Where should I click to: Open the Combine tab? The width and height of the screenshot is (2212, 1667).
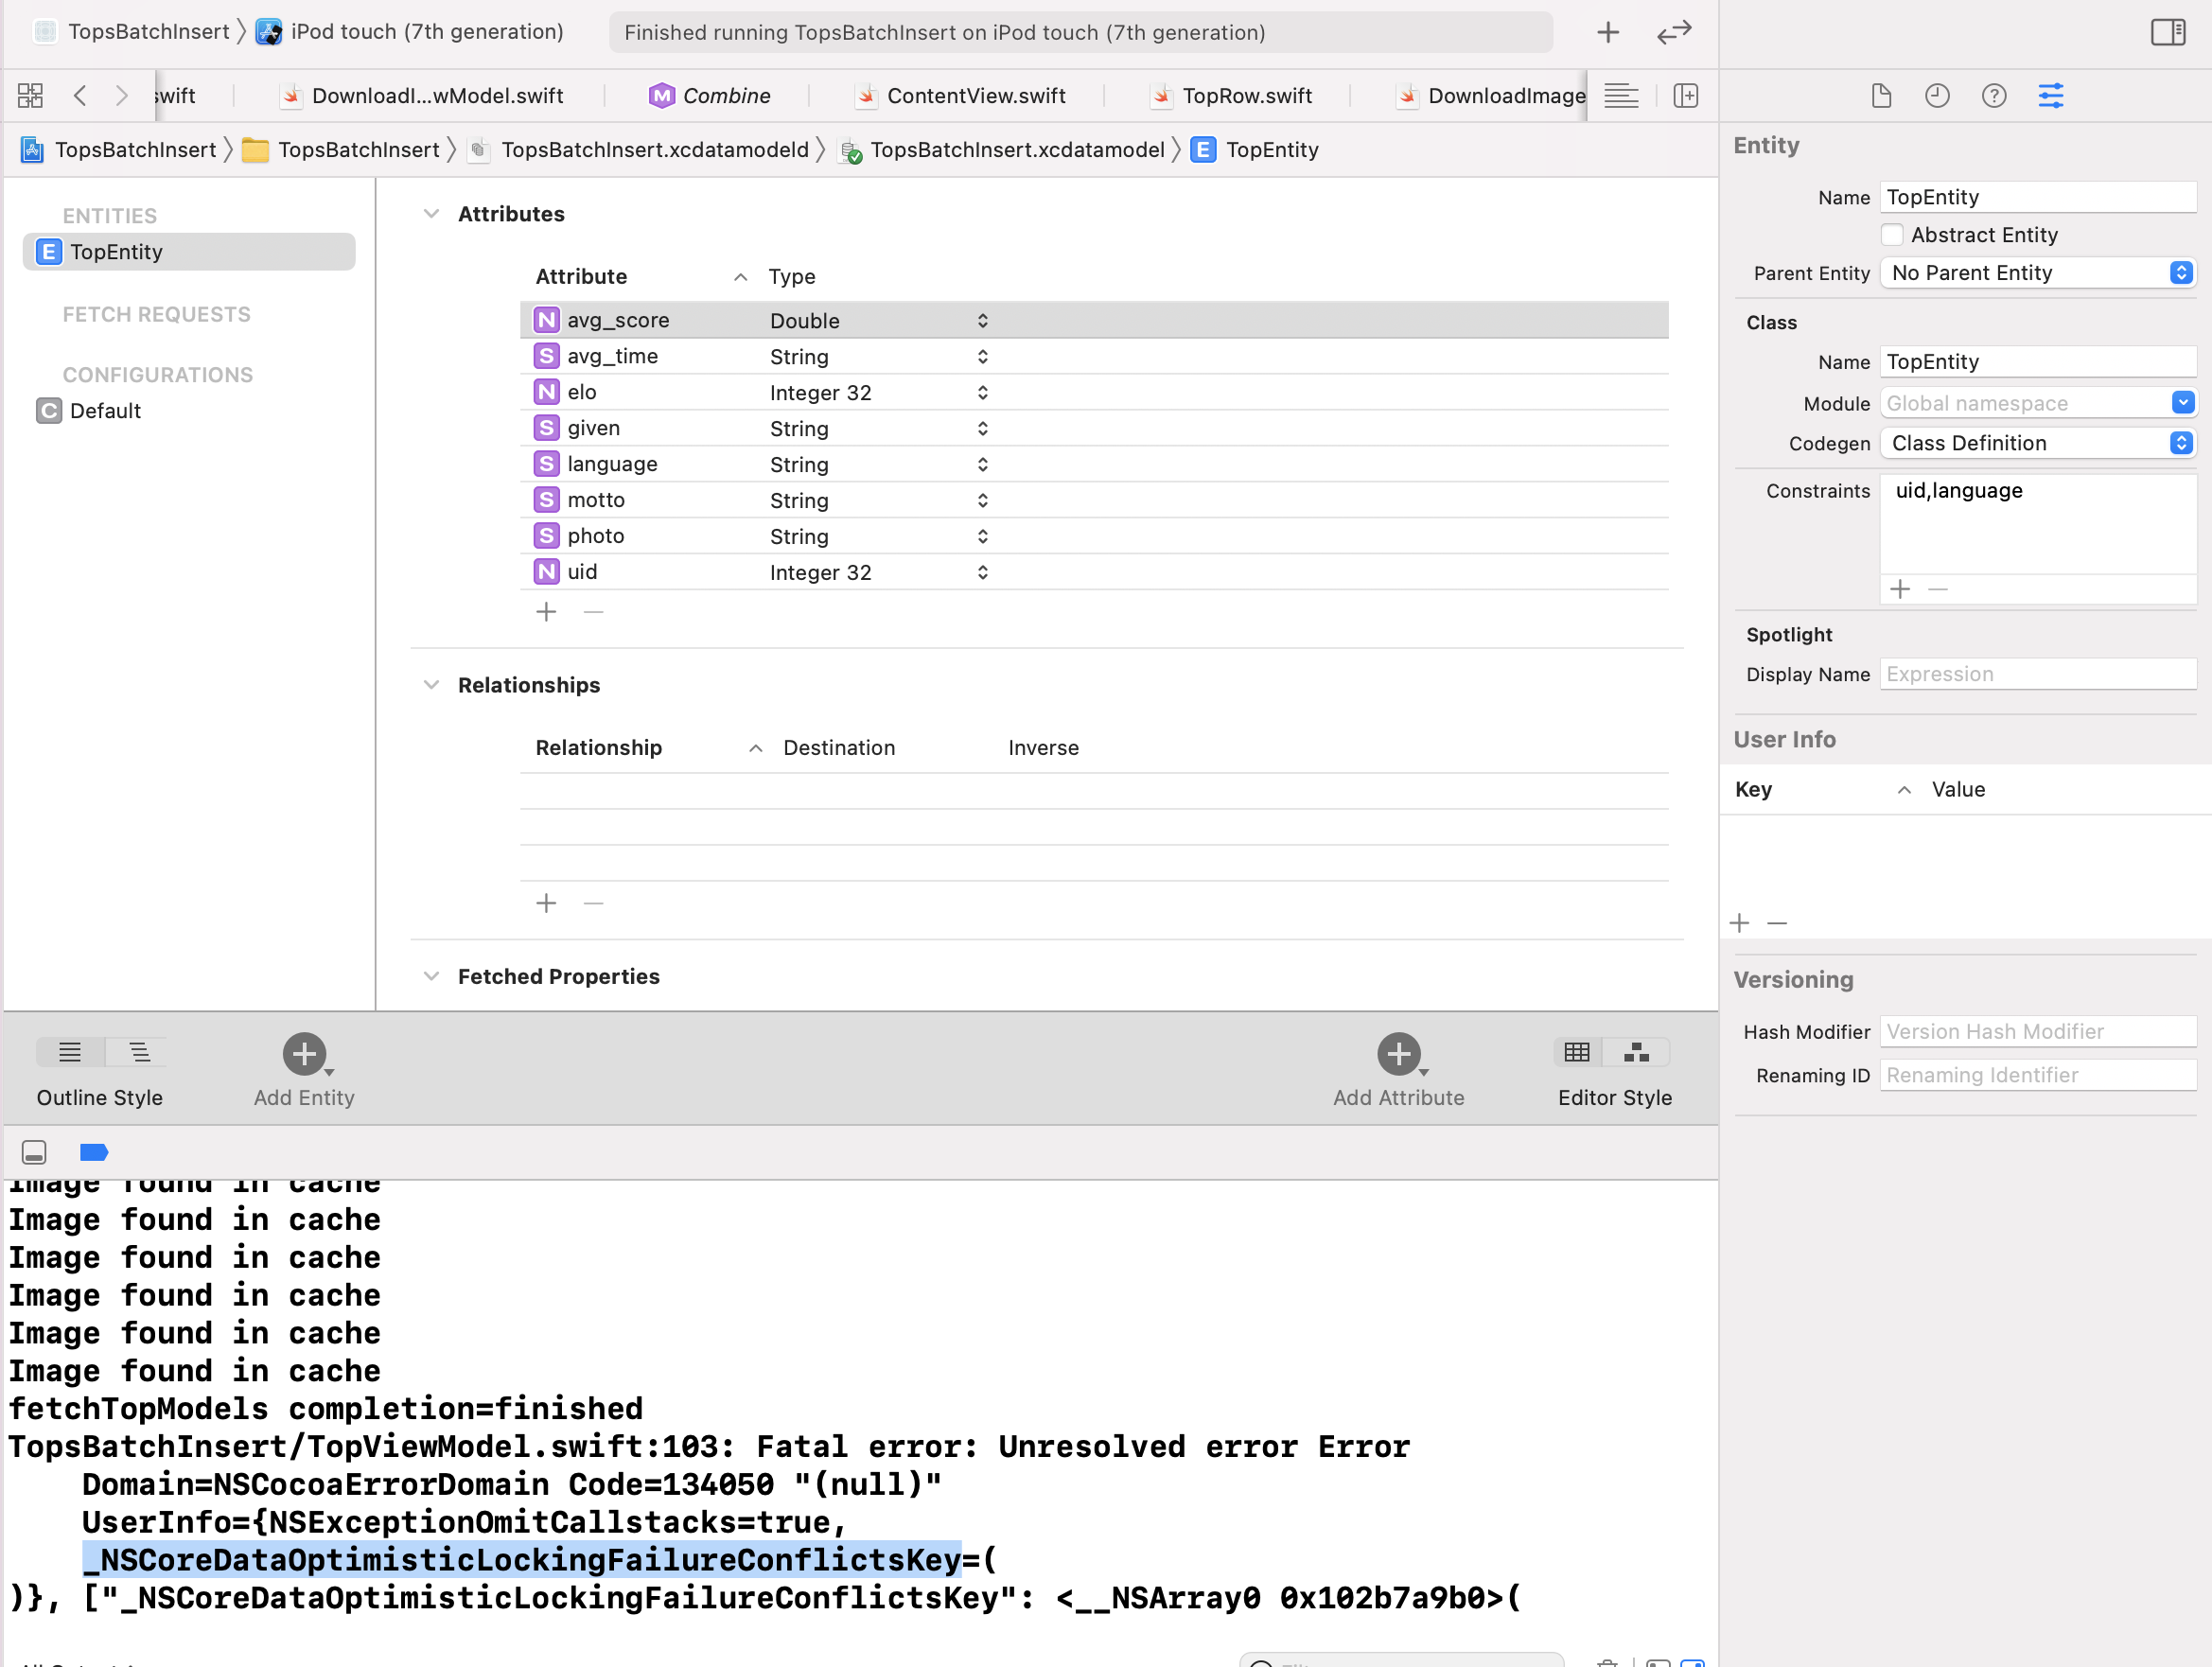point(709,96)
